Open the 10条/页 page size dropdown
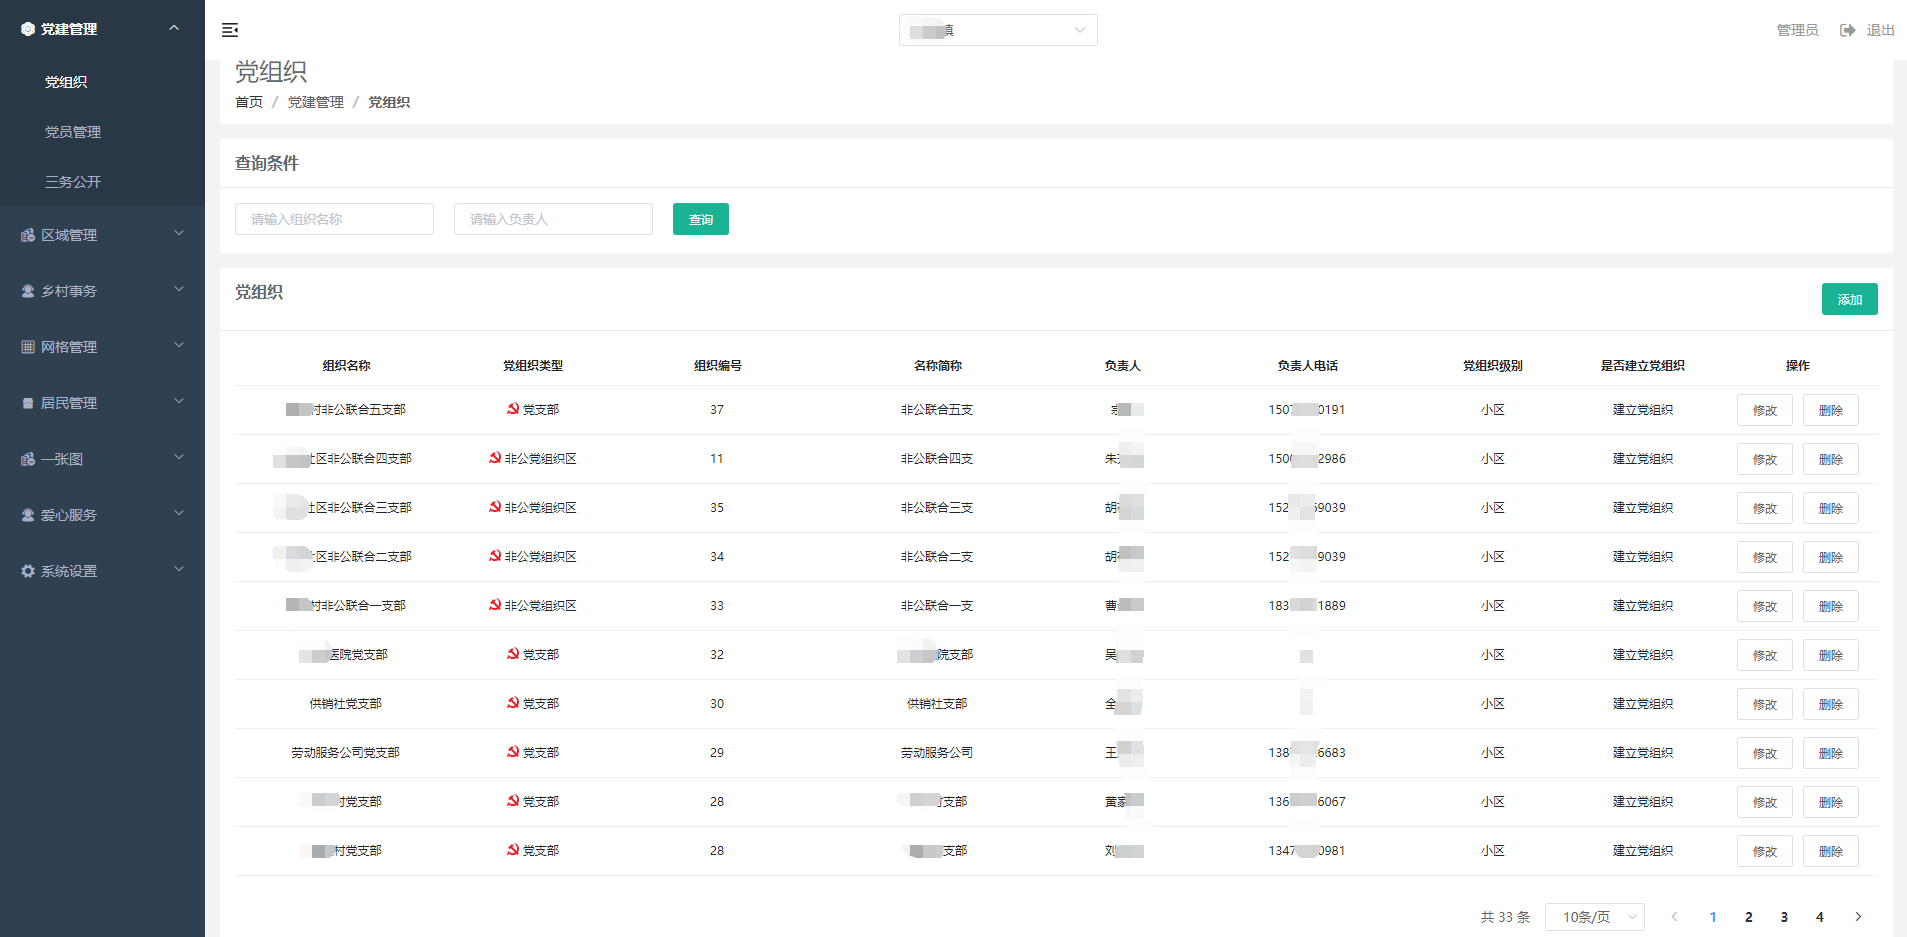Image resolution: width=1907 pixels, height=937 pixels. point(1594,917)
